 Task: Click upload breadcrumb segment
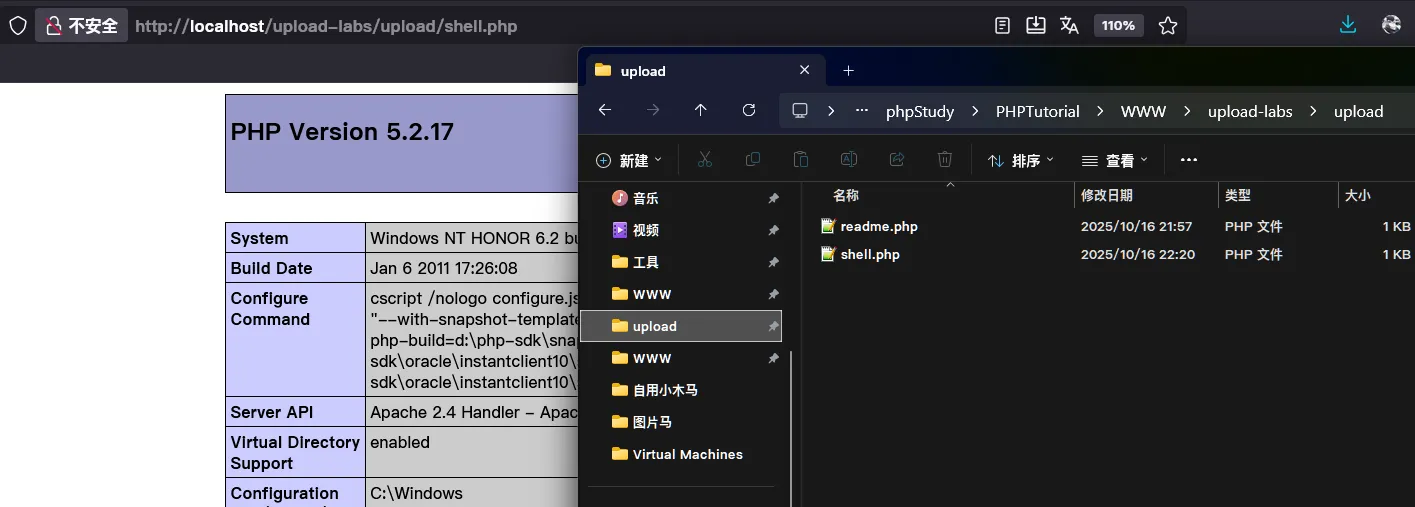(1358, 111)
